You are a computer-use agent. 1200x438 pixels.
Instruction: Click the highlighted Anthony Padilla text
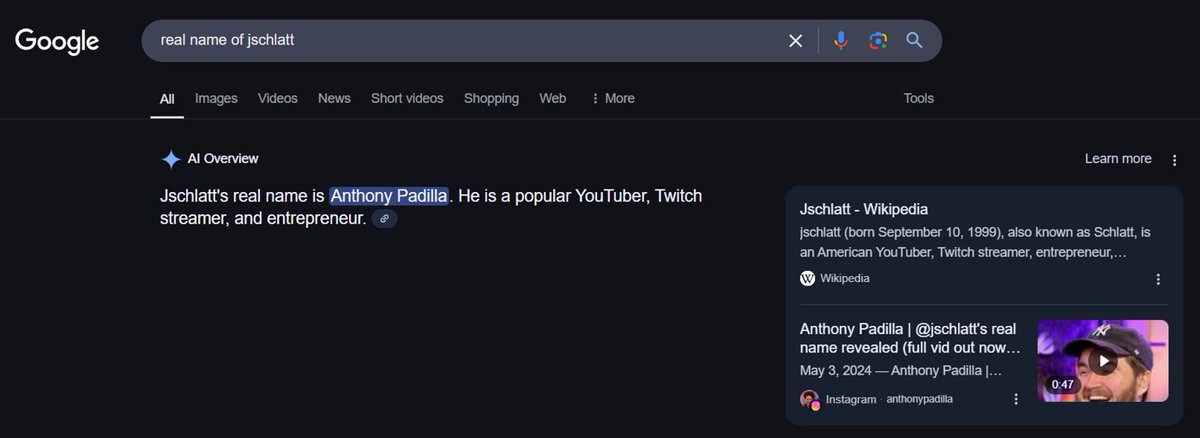tap(389, 195)
